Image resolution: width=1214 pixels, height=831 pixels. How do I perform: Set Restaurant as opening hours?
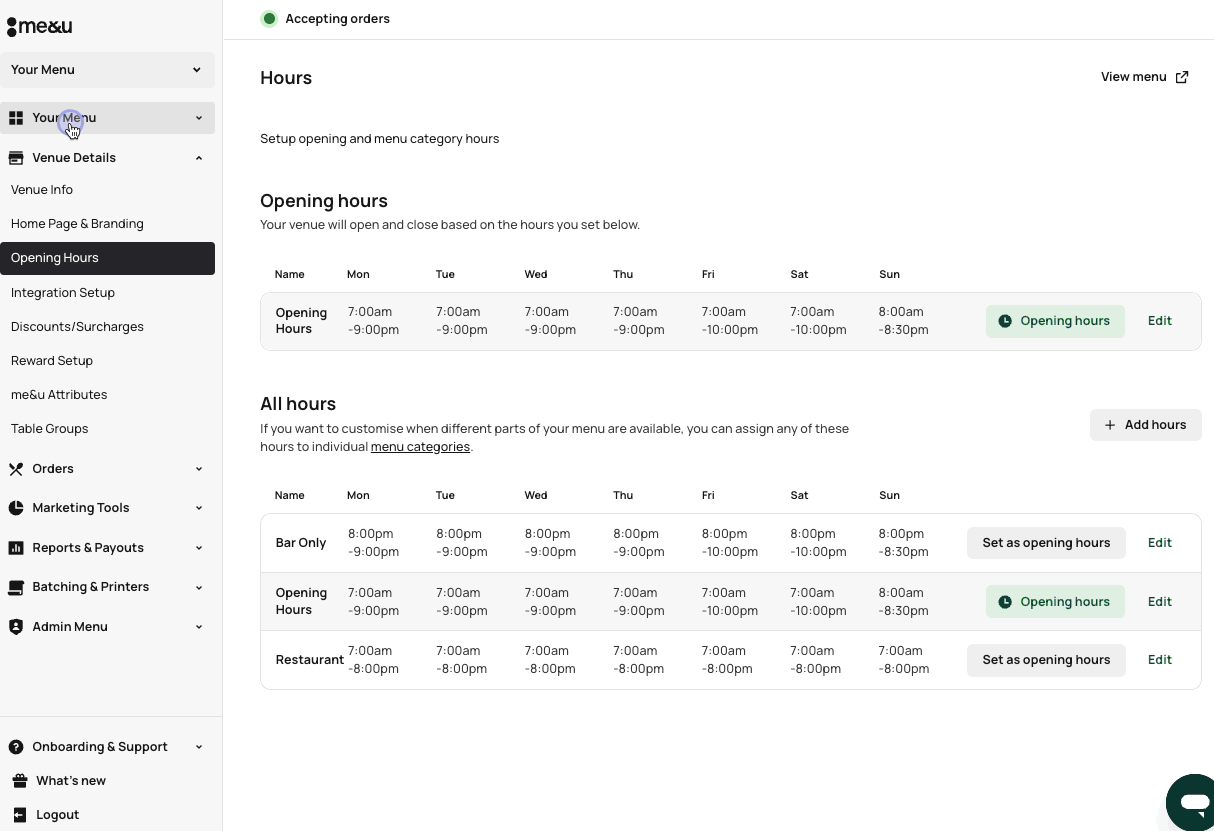1045,660
